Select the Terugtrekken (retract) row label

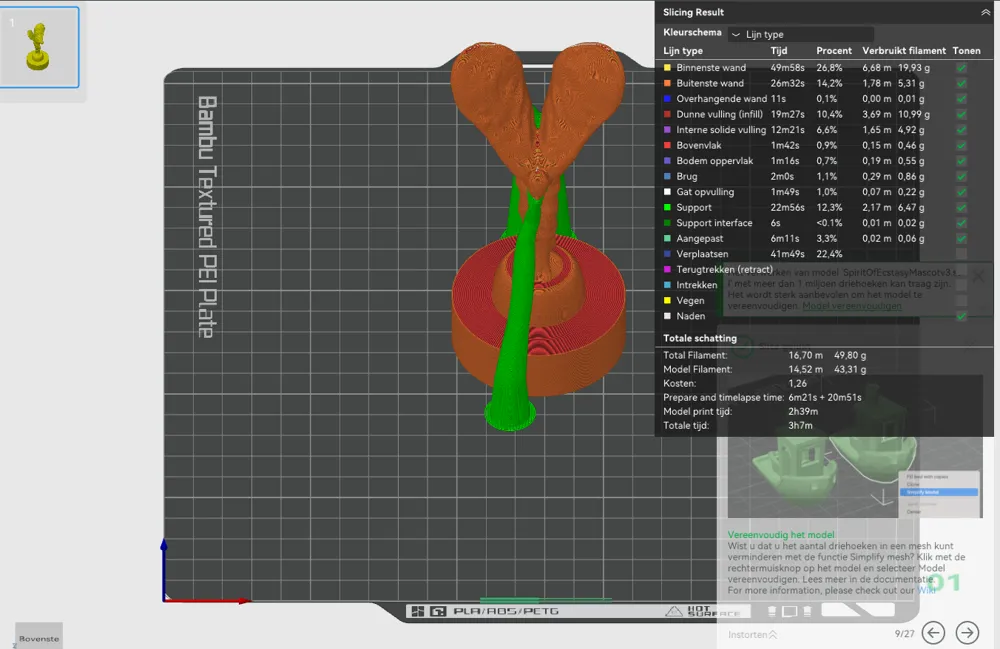coord(724,270)
